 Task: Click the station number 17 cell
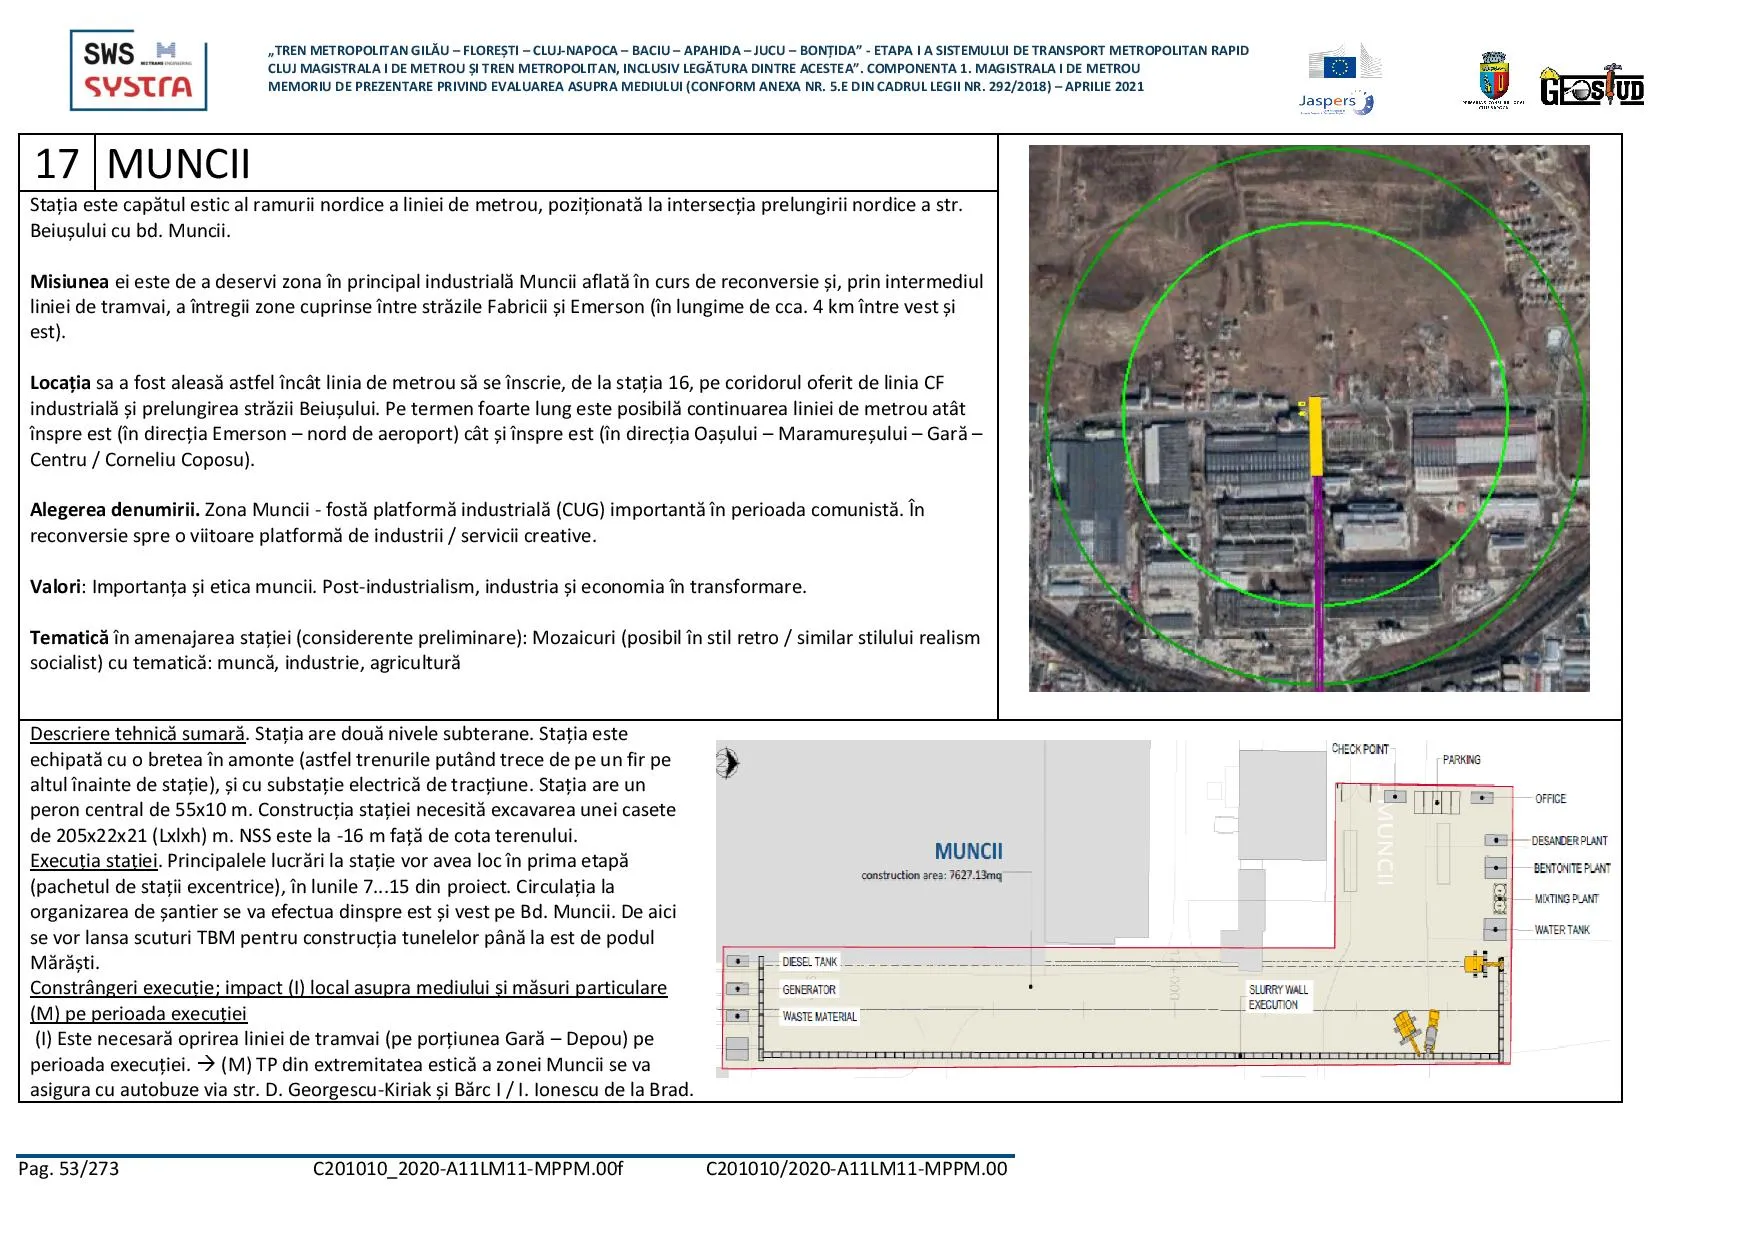[57, 164]
